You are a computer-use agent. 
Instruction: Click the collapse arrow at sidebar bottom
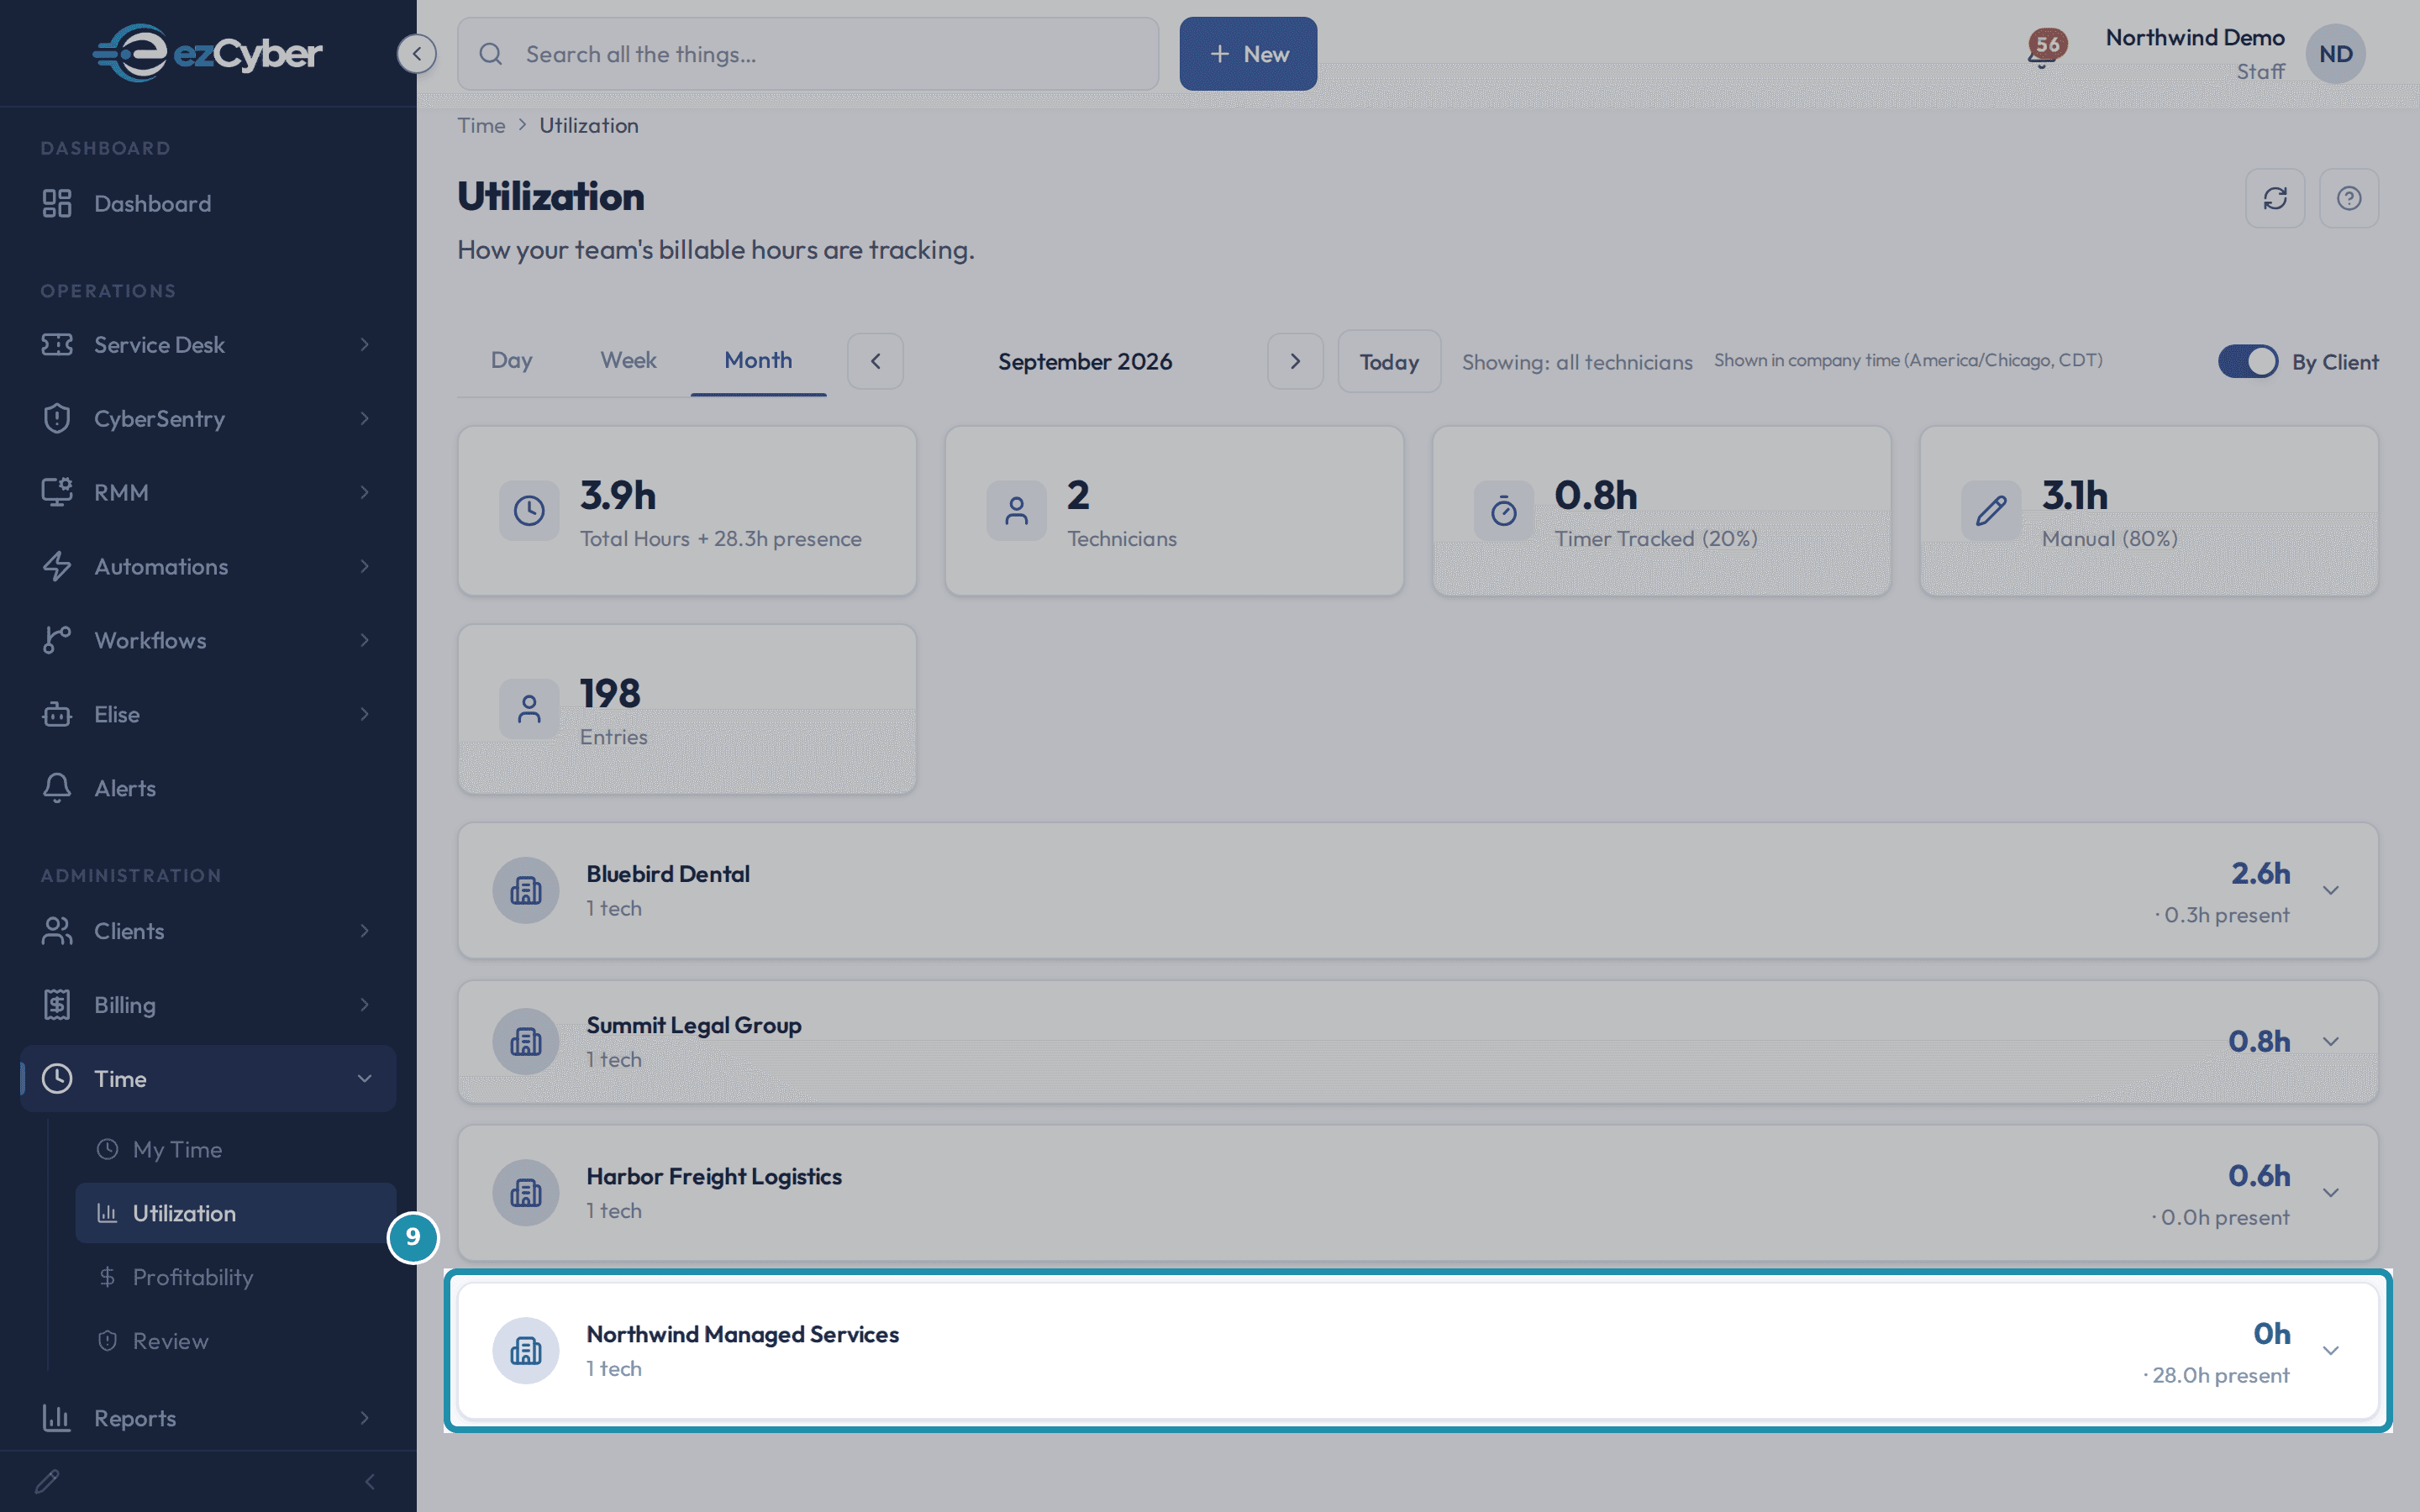pos(370,1481)
